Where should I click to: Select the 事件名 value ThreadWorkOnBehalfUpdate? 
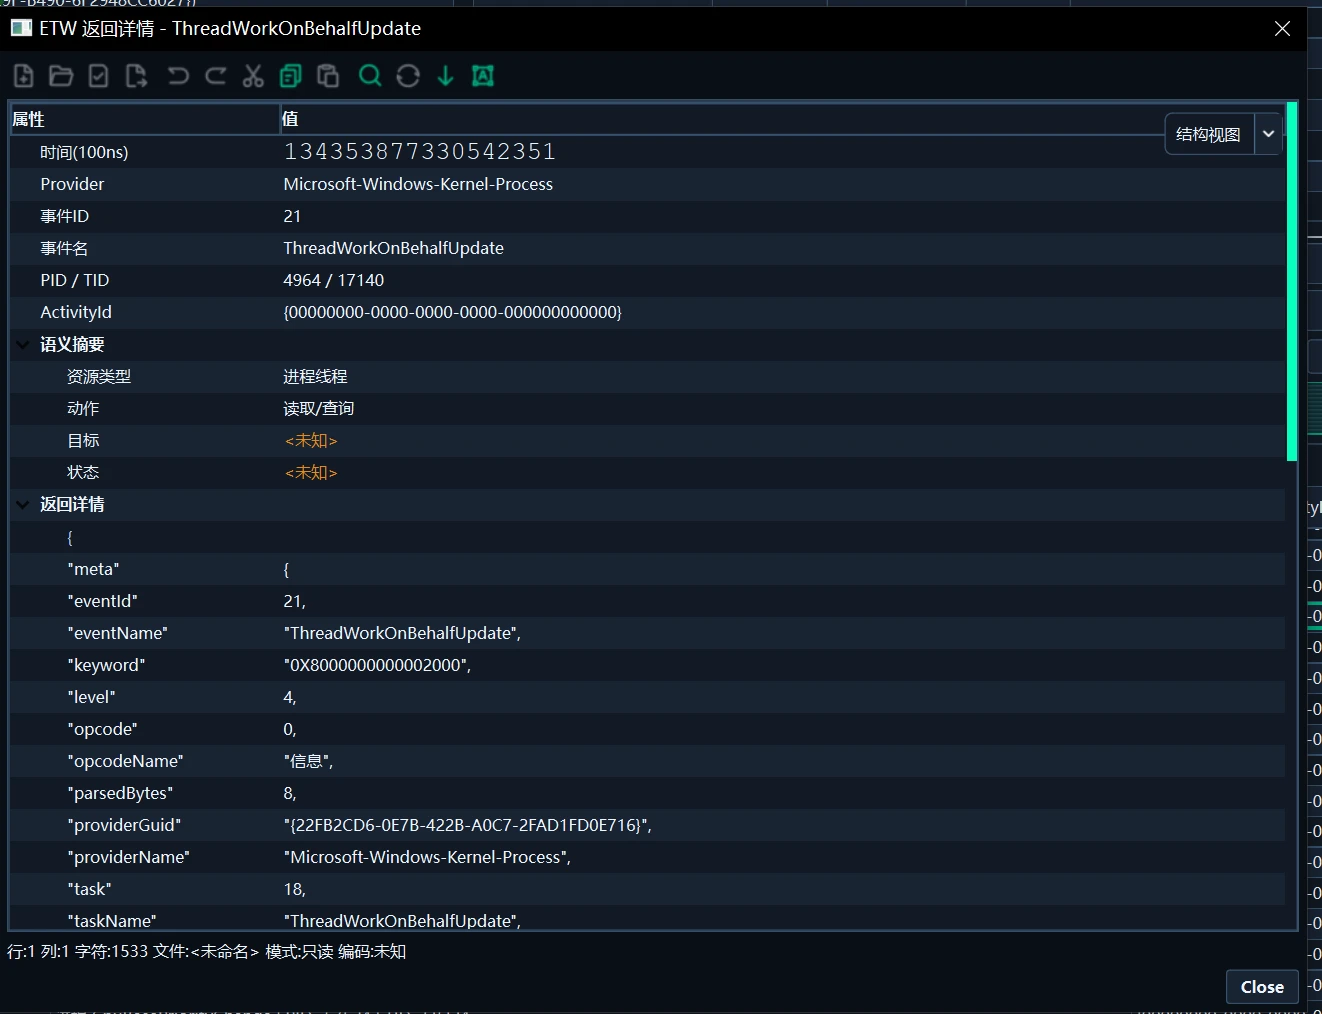(393, 248)
